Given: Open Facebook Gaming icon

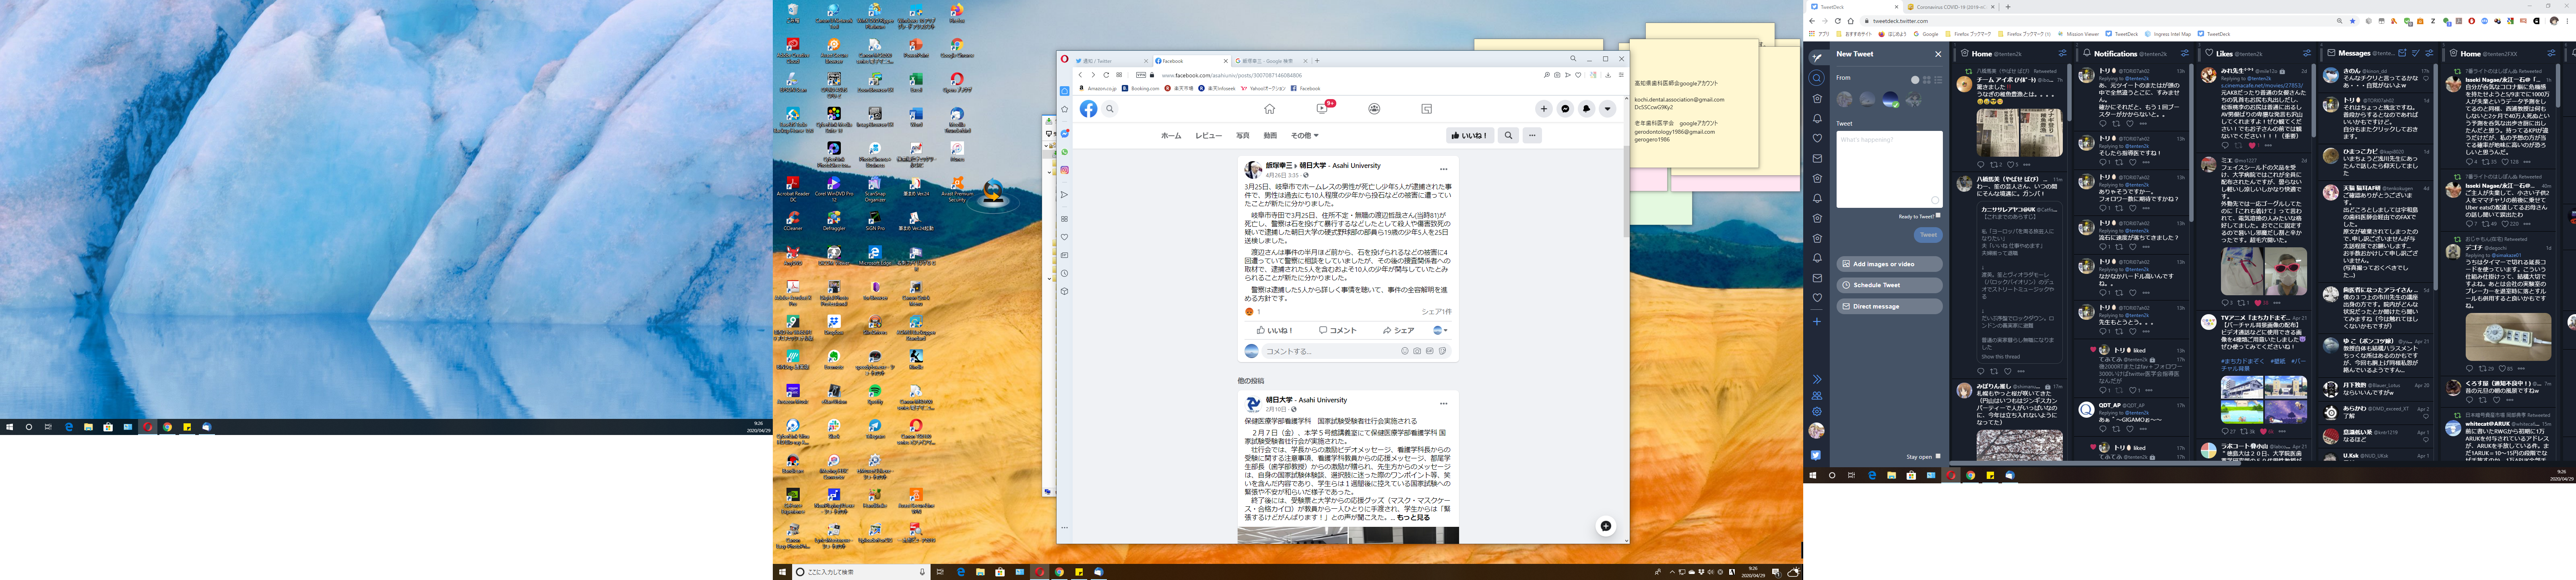Looking at the screenshot, I should point(1427,109).
